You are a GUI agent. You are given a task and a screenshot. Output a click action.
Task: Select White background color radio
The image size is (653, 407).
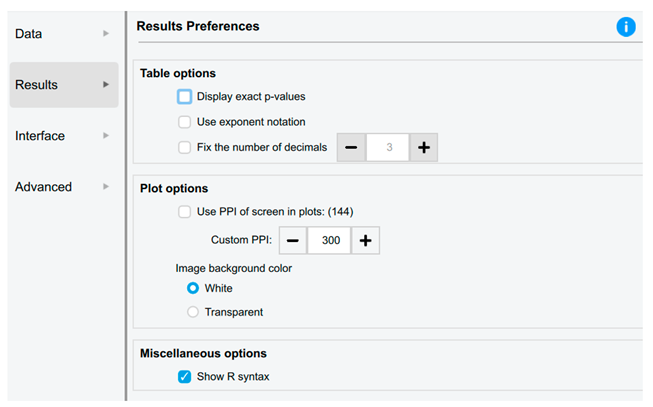click(x=193, y=288)
